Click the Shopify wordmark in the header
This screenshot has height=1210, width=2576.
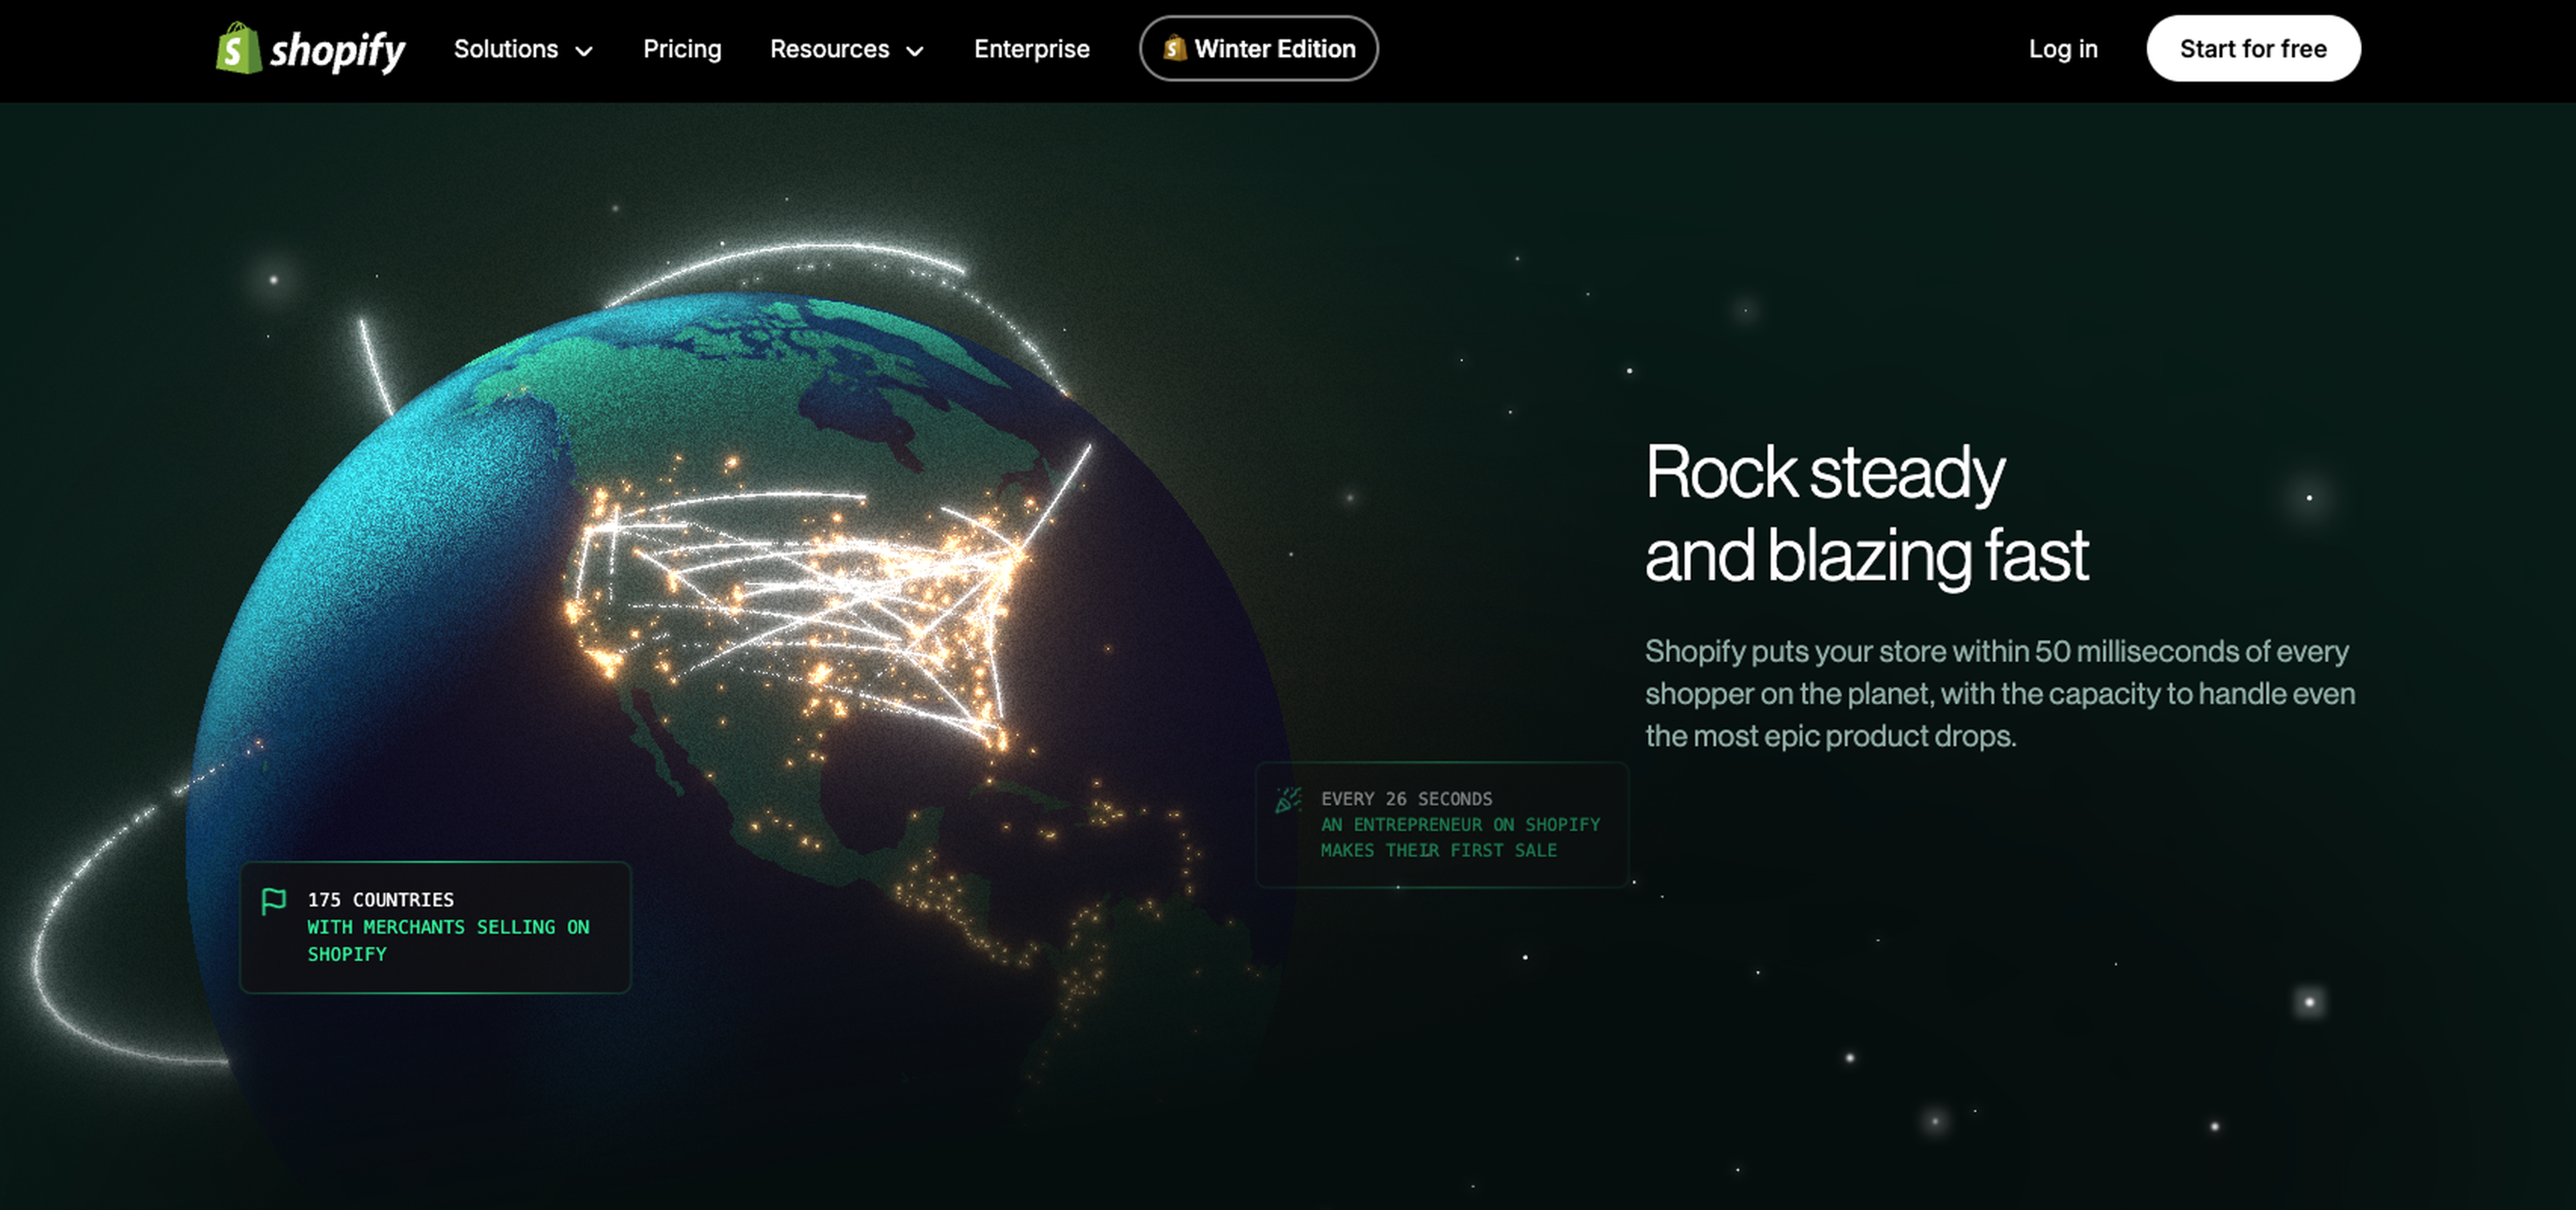tap(338, 50)
